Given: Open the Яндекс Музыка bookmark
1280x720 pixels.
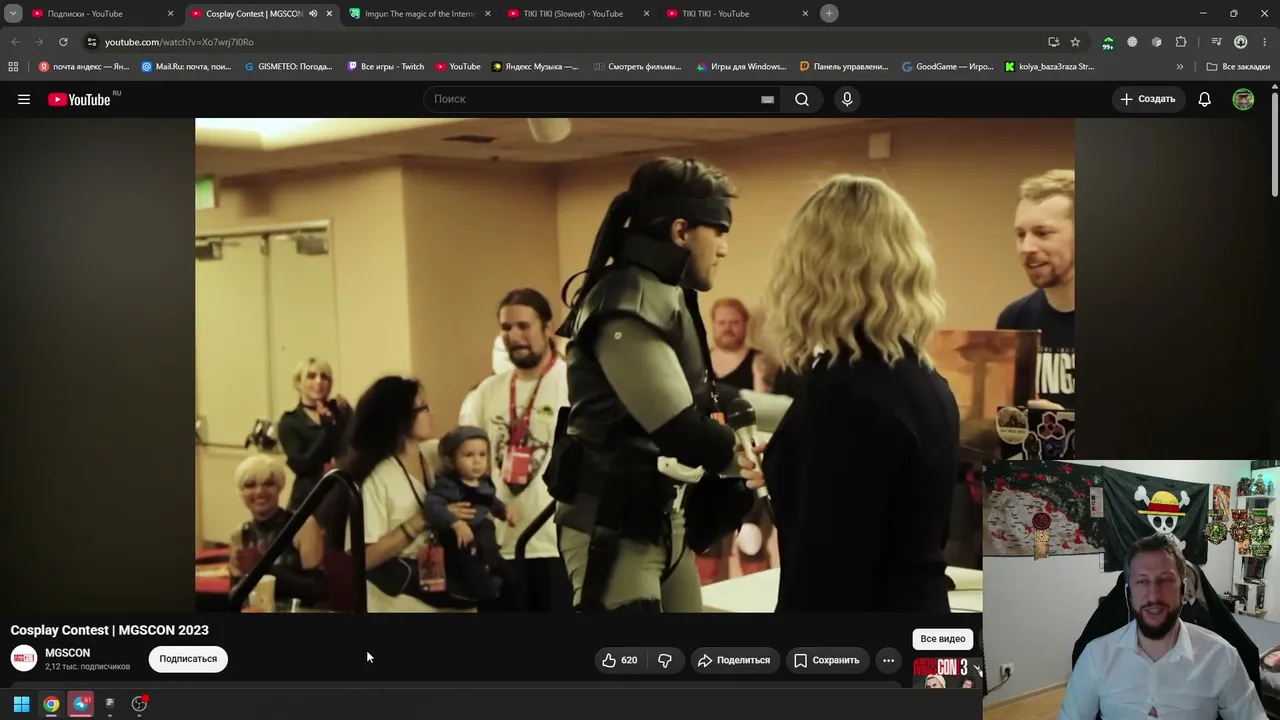Looking at the screenshot, I should [535, 67].
